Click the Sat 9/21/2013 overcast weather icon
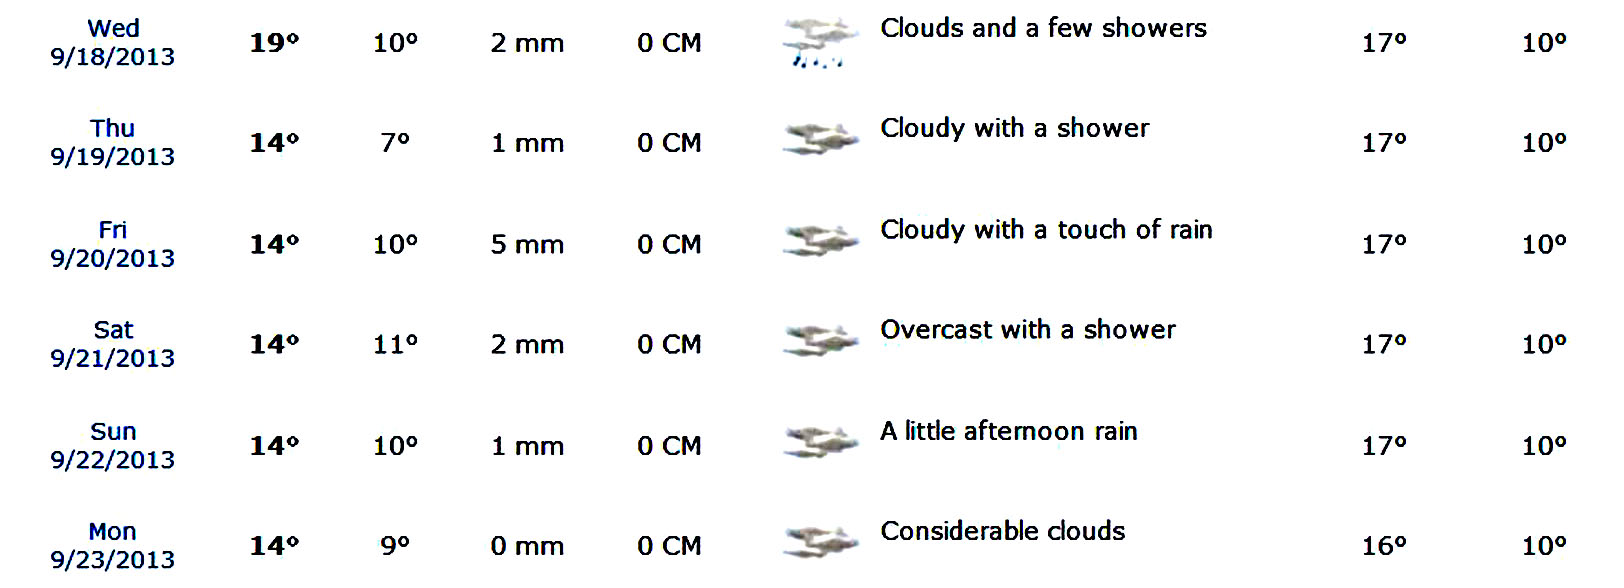 [x=820, y=340]
